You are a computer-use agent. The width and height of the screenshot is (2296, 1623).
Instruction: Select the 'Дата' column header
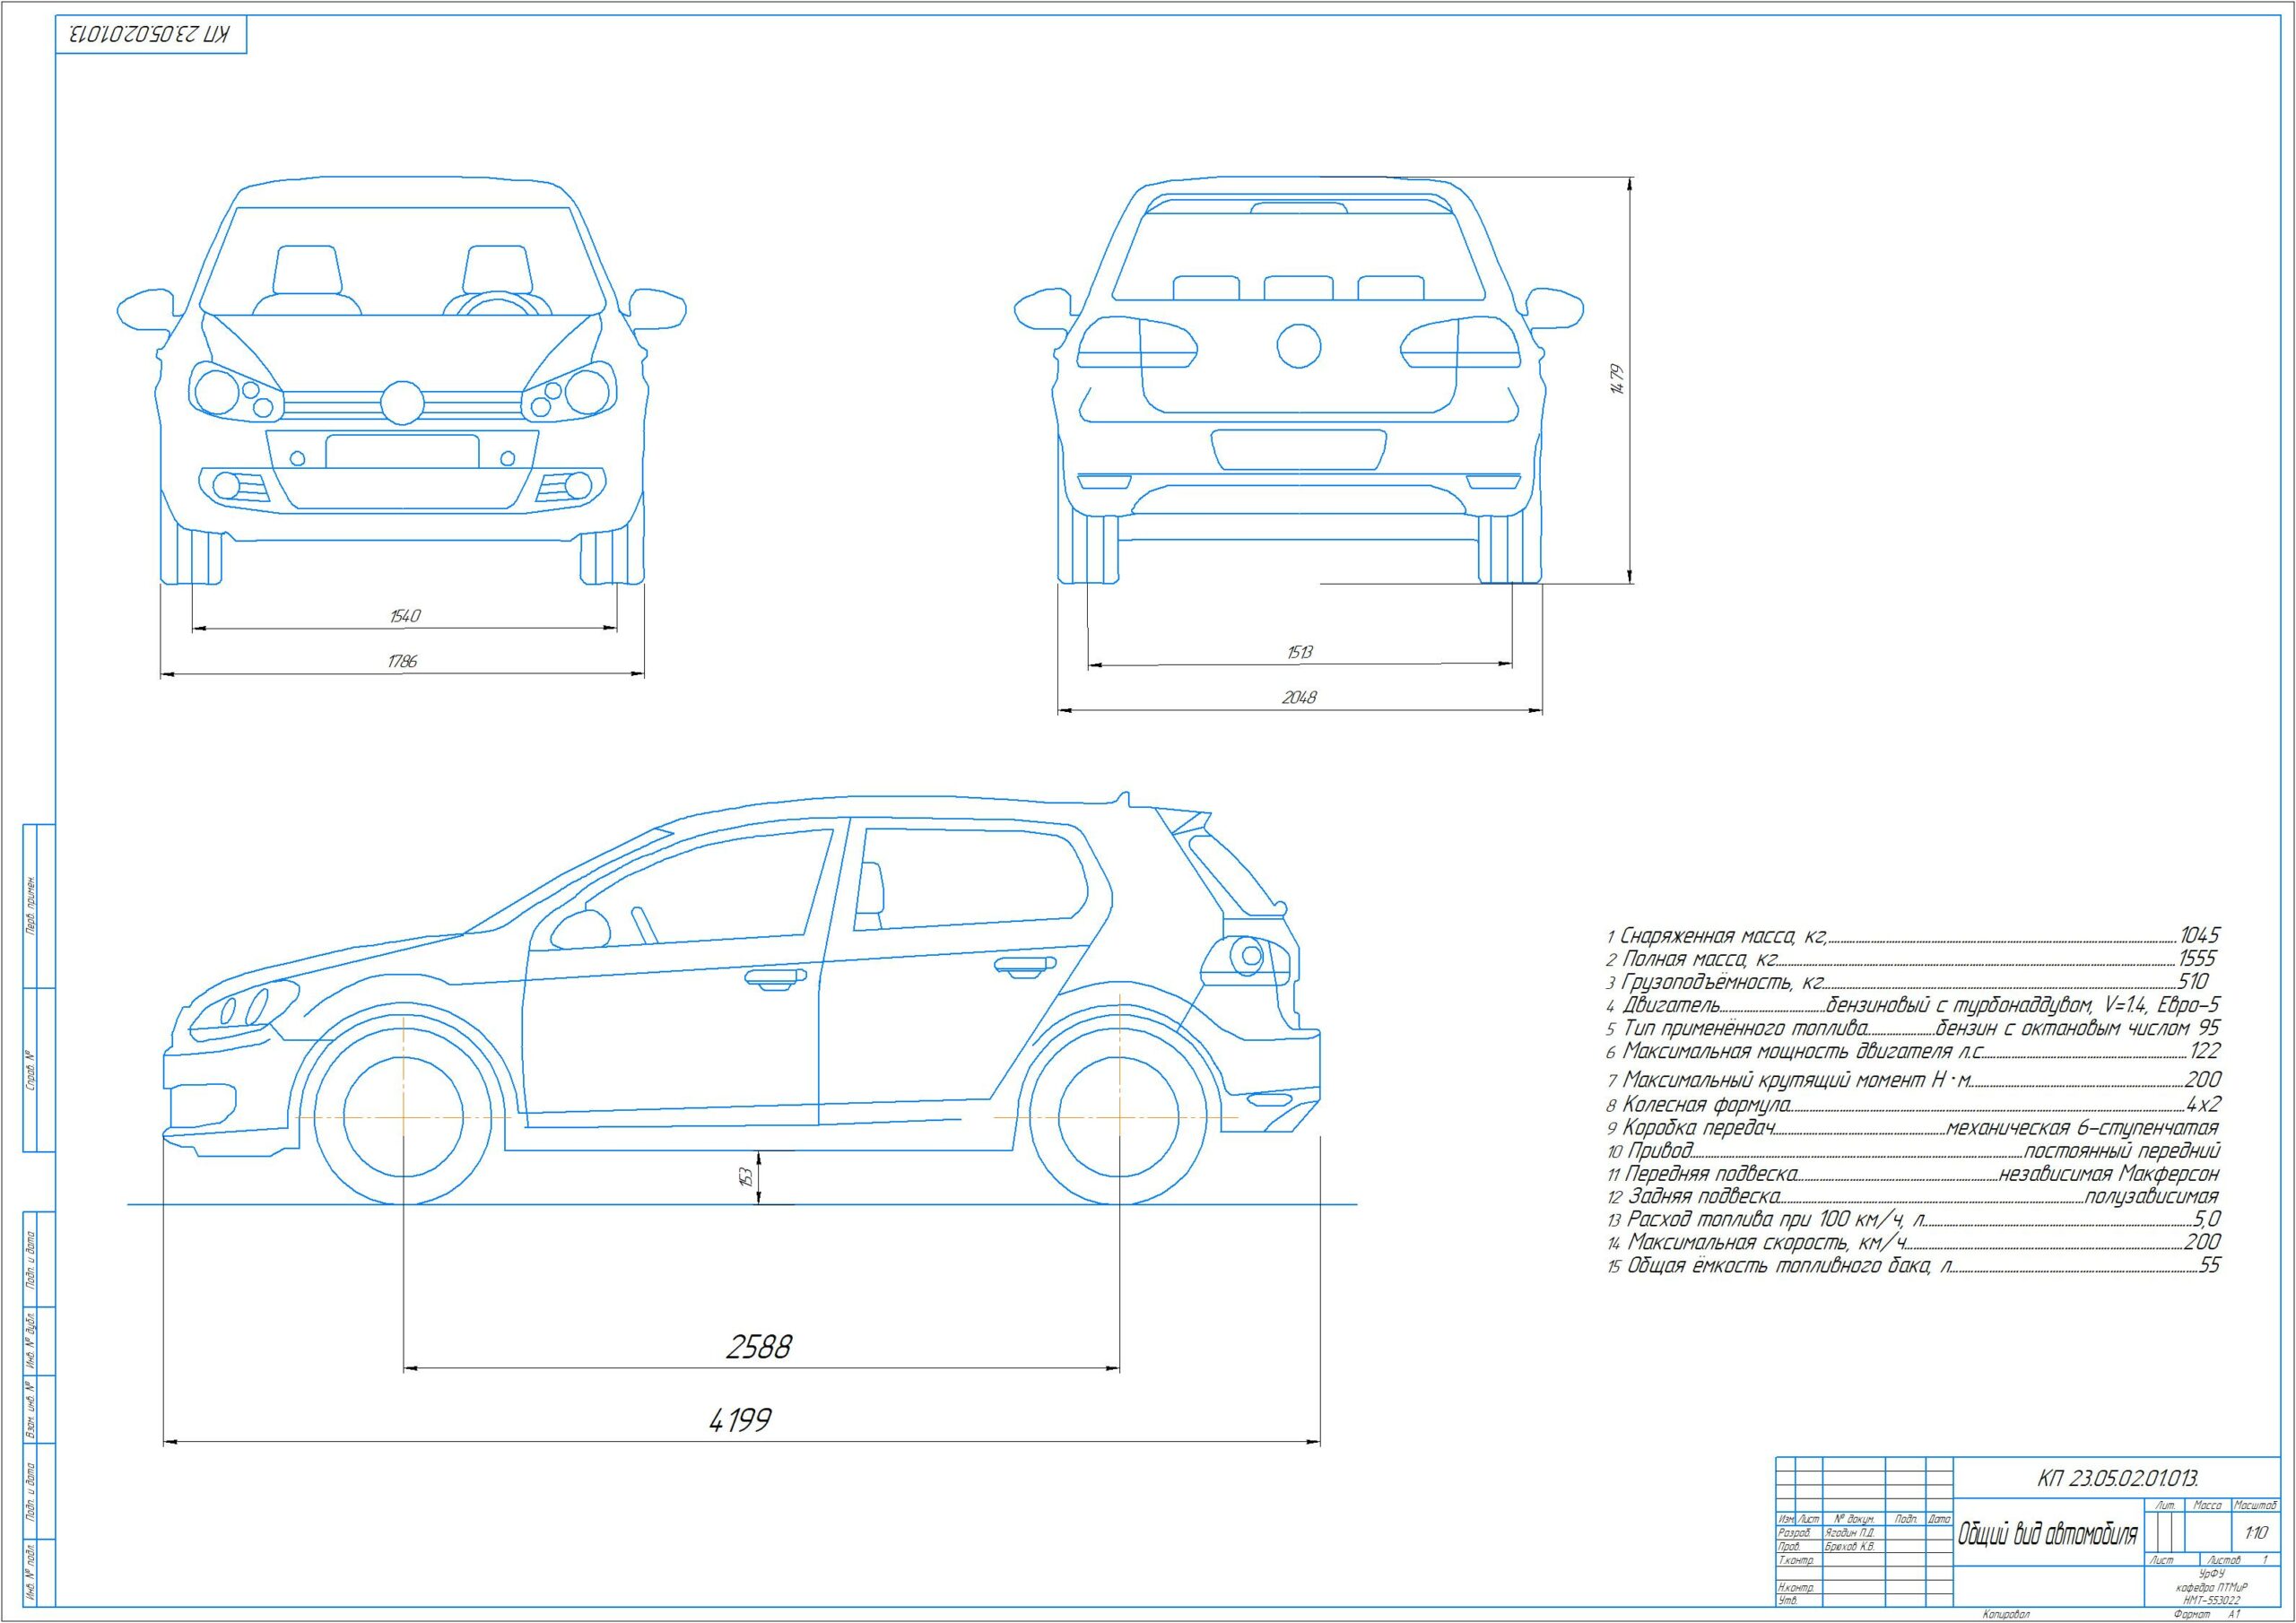[x=1939, y=1519]
